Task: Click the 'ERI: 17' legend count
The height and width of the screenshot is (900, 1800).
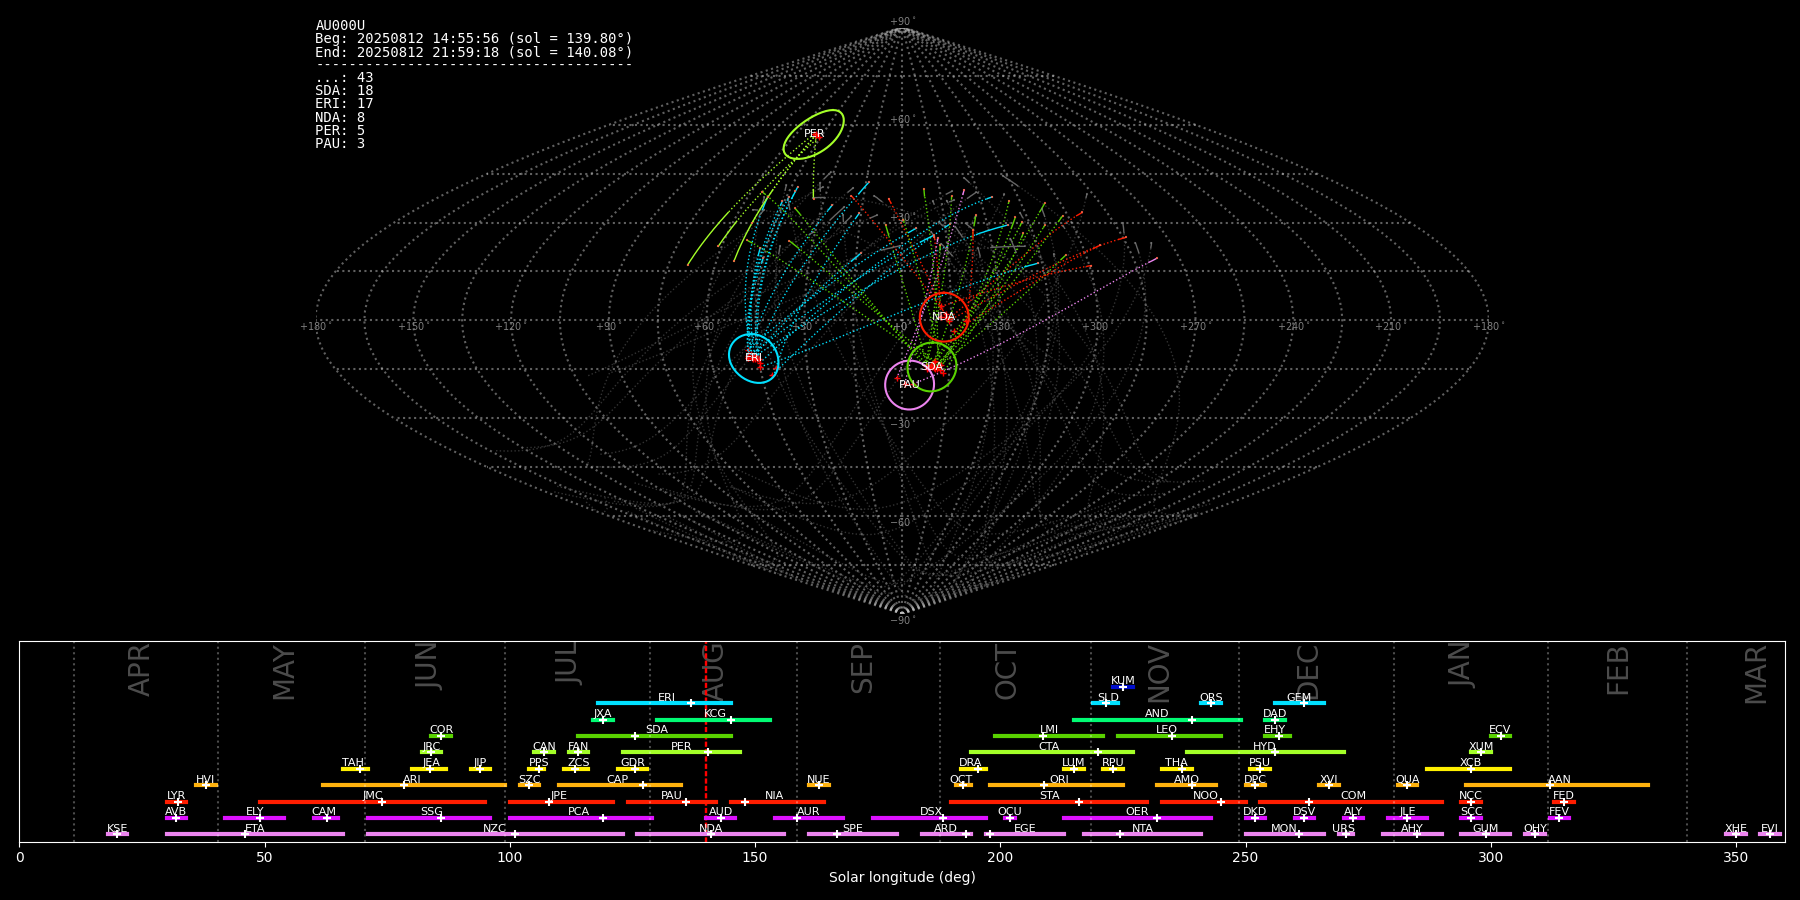Action: (344, 104)
